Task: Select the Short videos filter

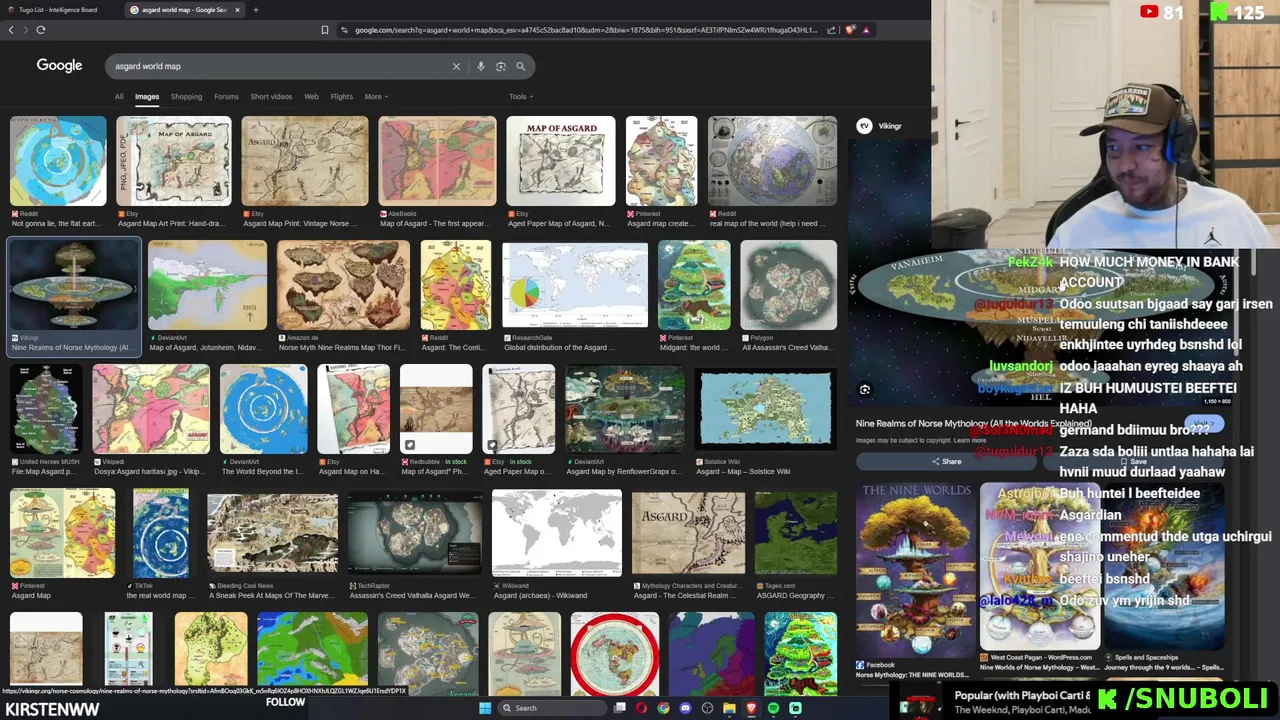Action: pos(271,97)
